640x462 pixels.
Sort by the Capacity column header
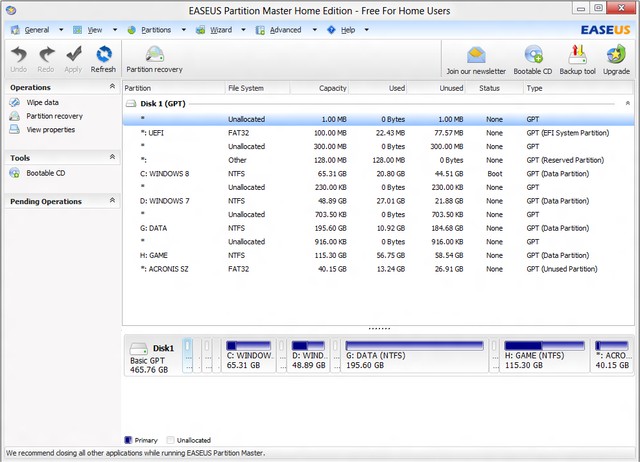coord(319,88)
